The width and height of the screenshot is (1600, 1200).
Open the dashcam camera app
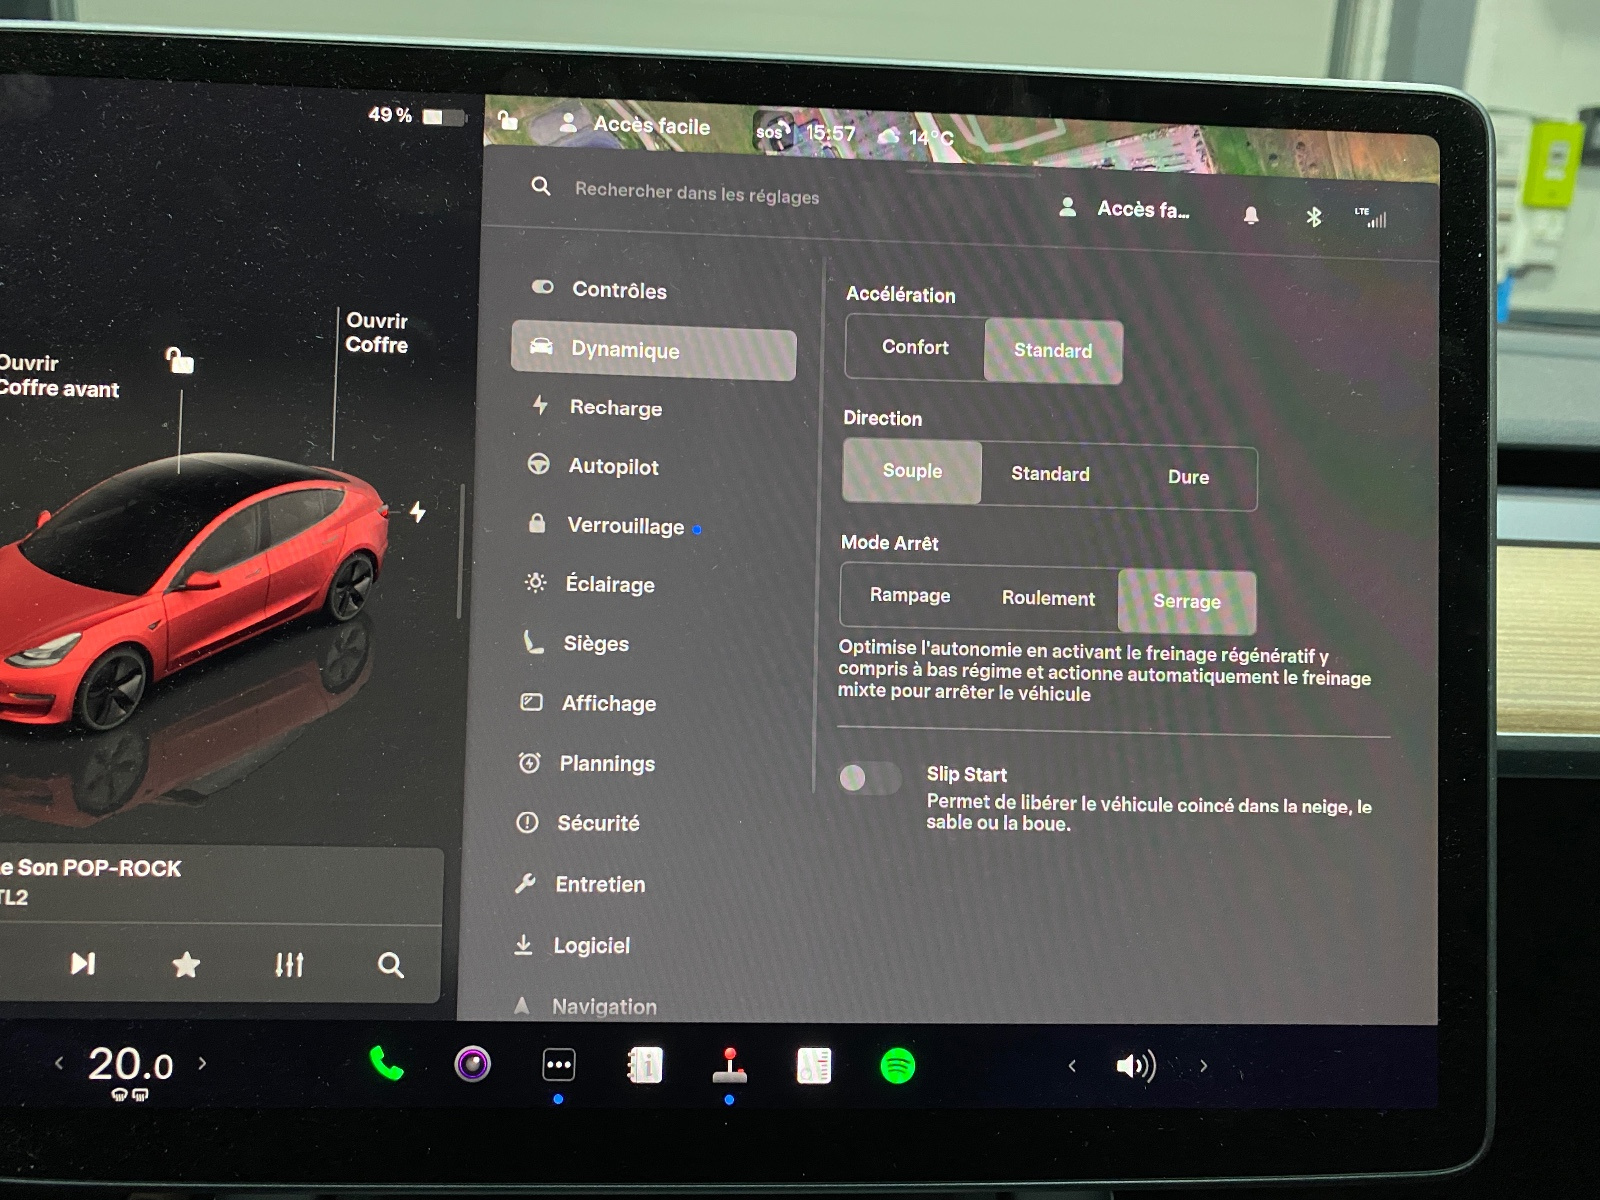pos(472,1064)
